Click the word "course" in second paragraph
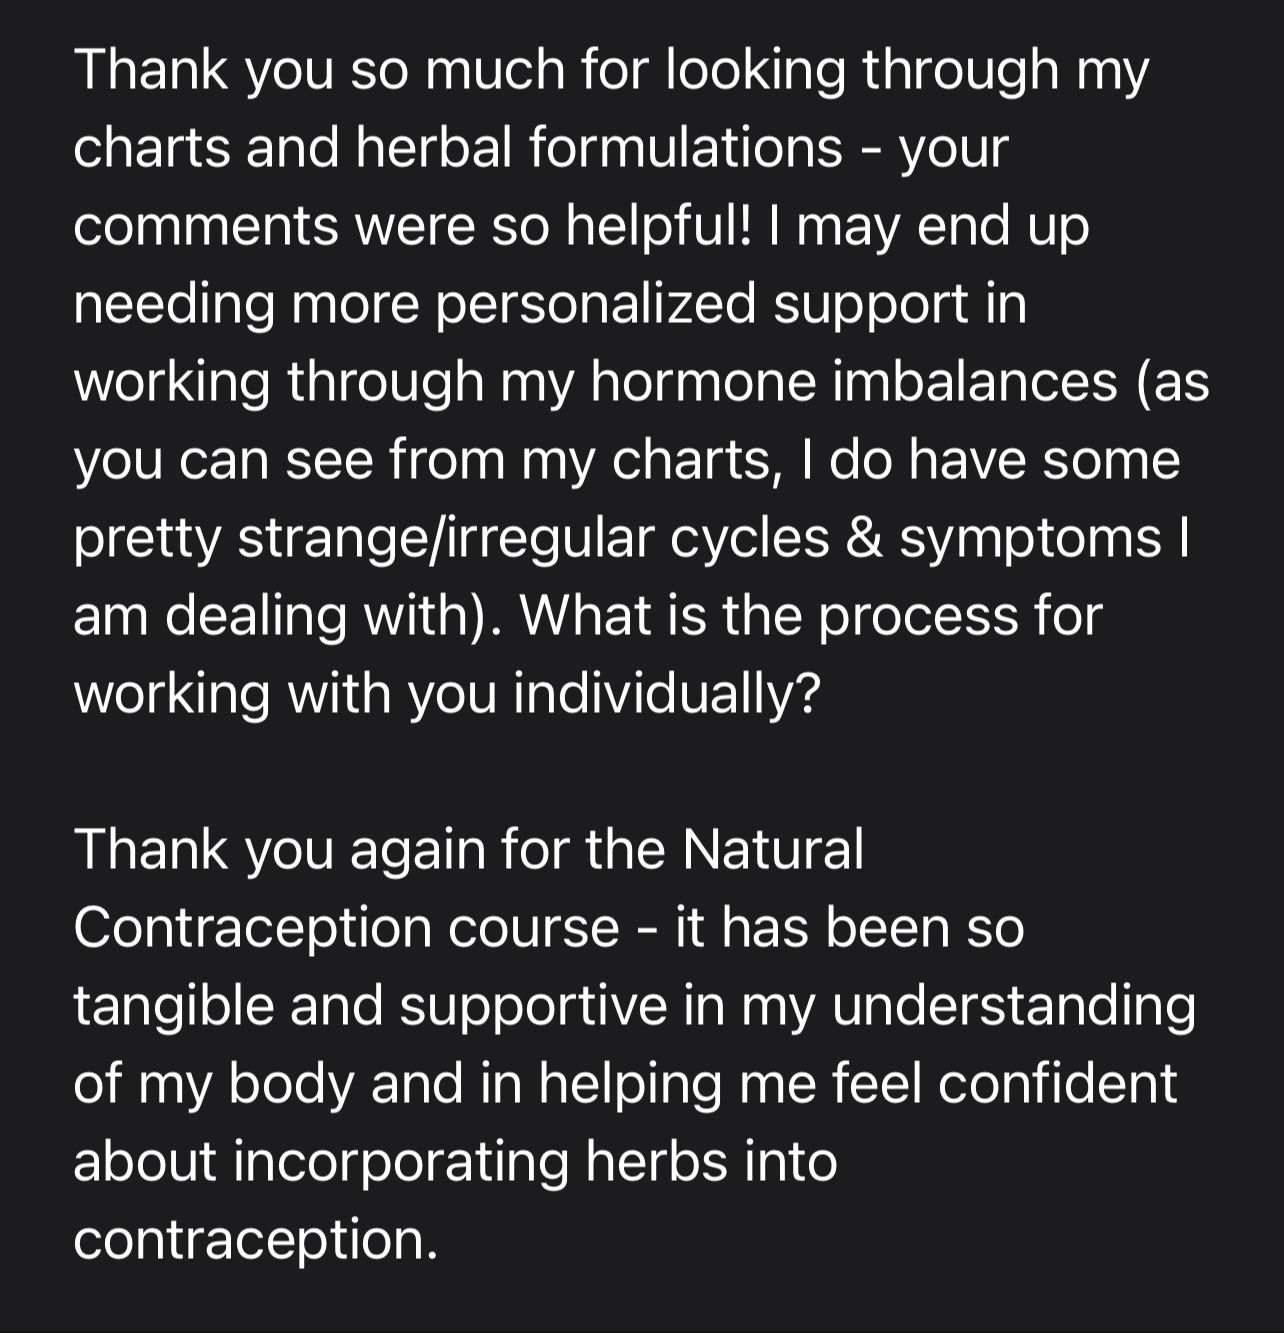 click(533, 928)
